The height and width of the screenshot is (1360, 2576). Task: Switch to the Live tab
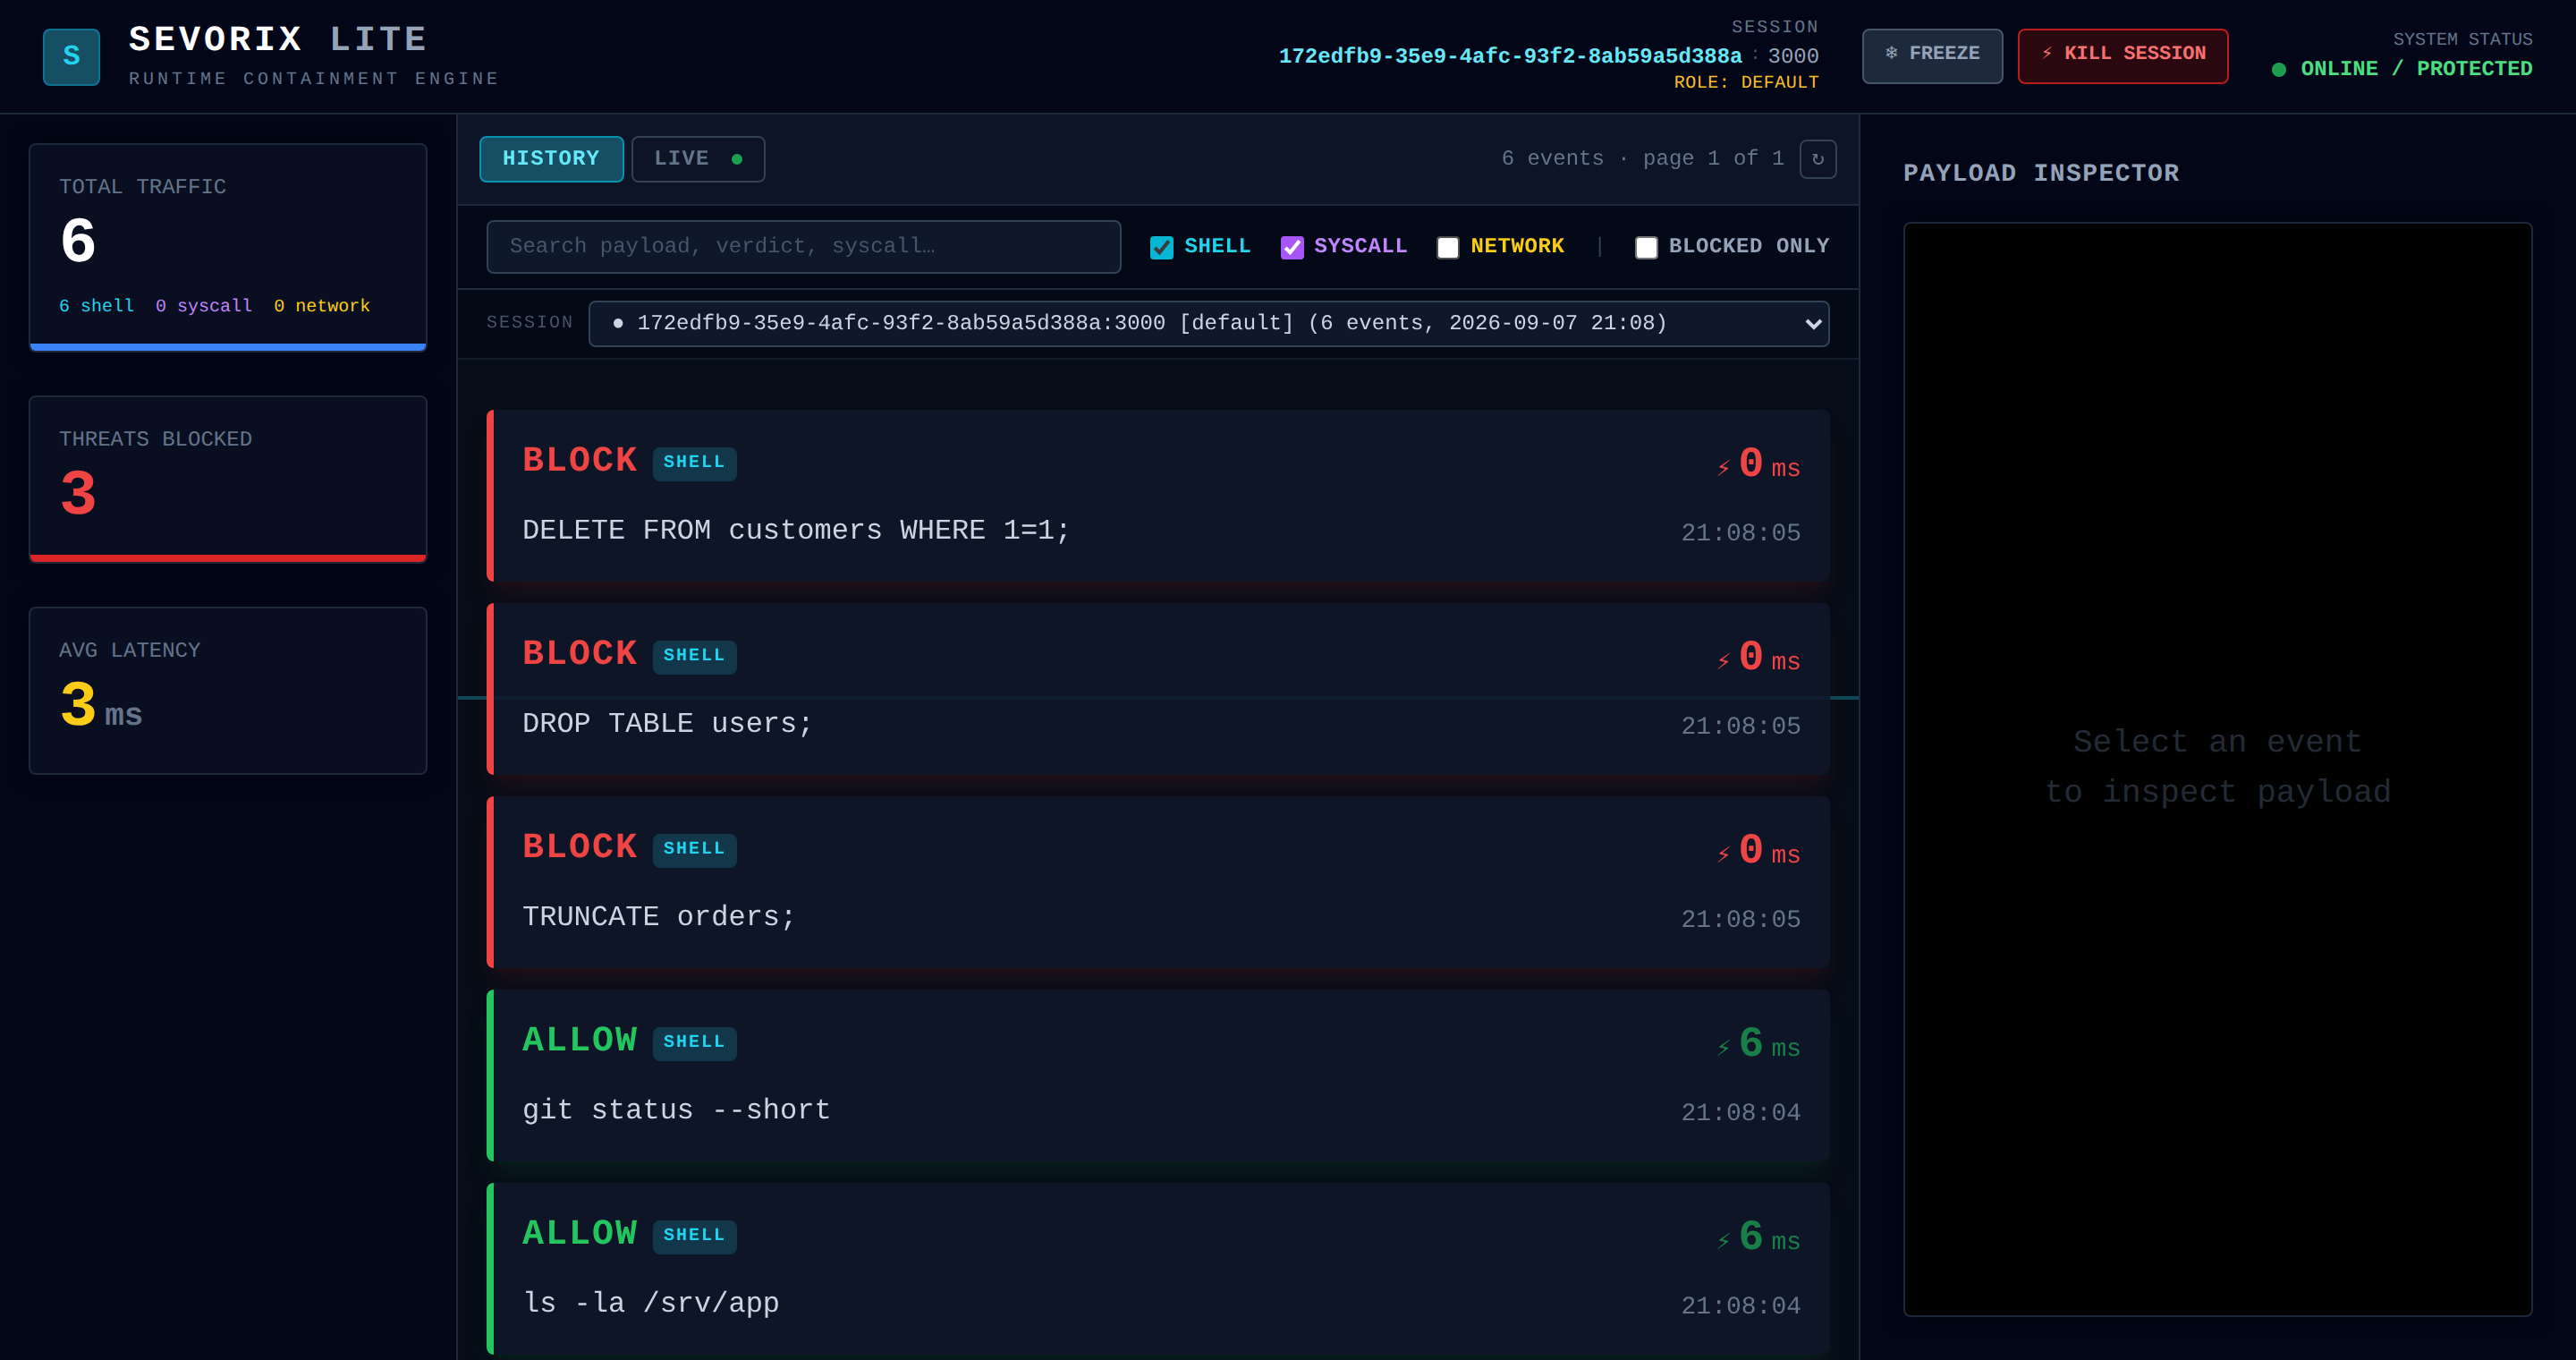coord(698,159)
